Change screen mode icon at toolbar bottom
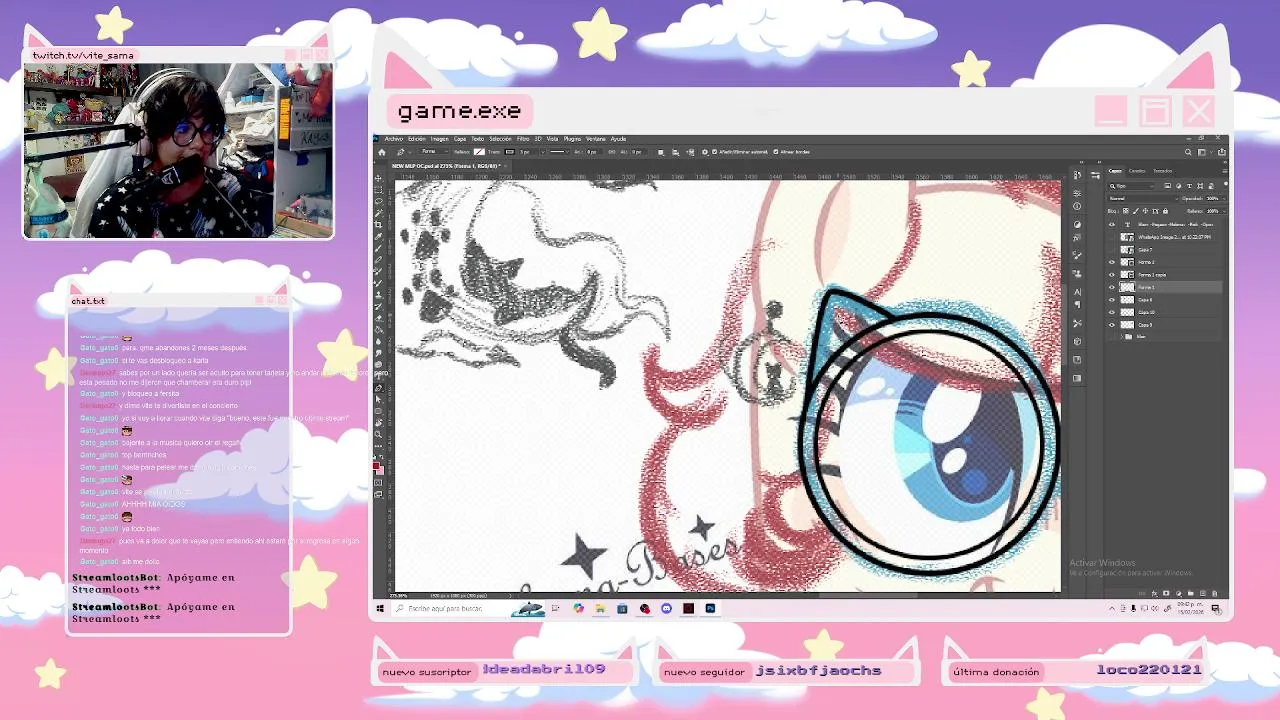This screenshot has width=1280, height=720. (378, 494)
